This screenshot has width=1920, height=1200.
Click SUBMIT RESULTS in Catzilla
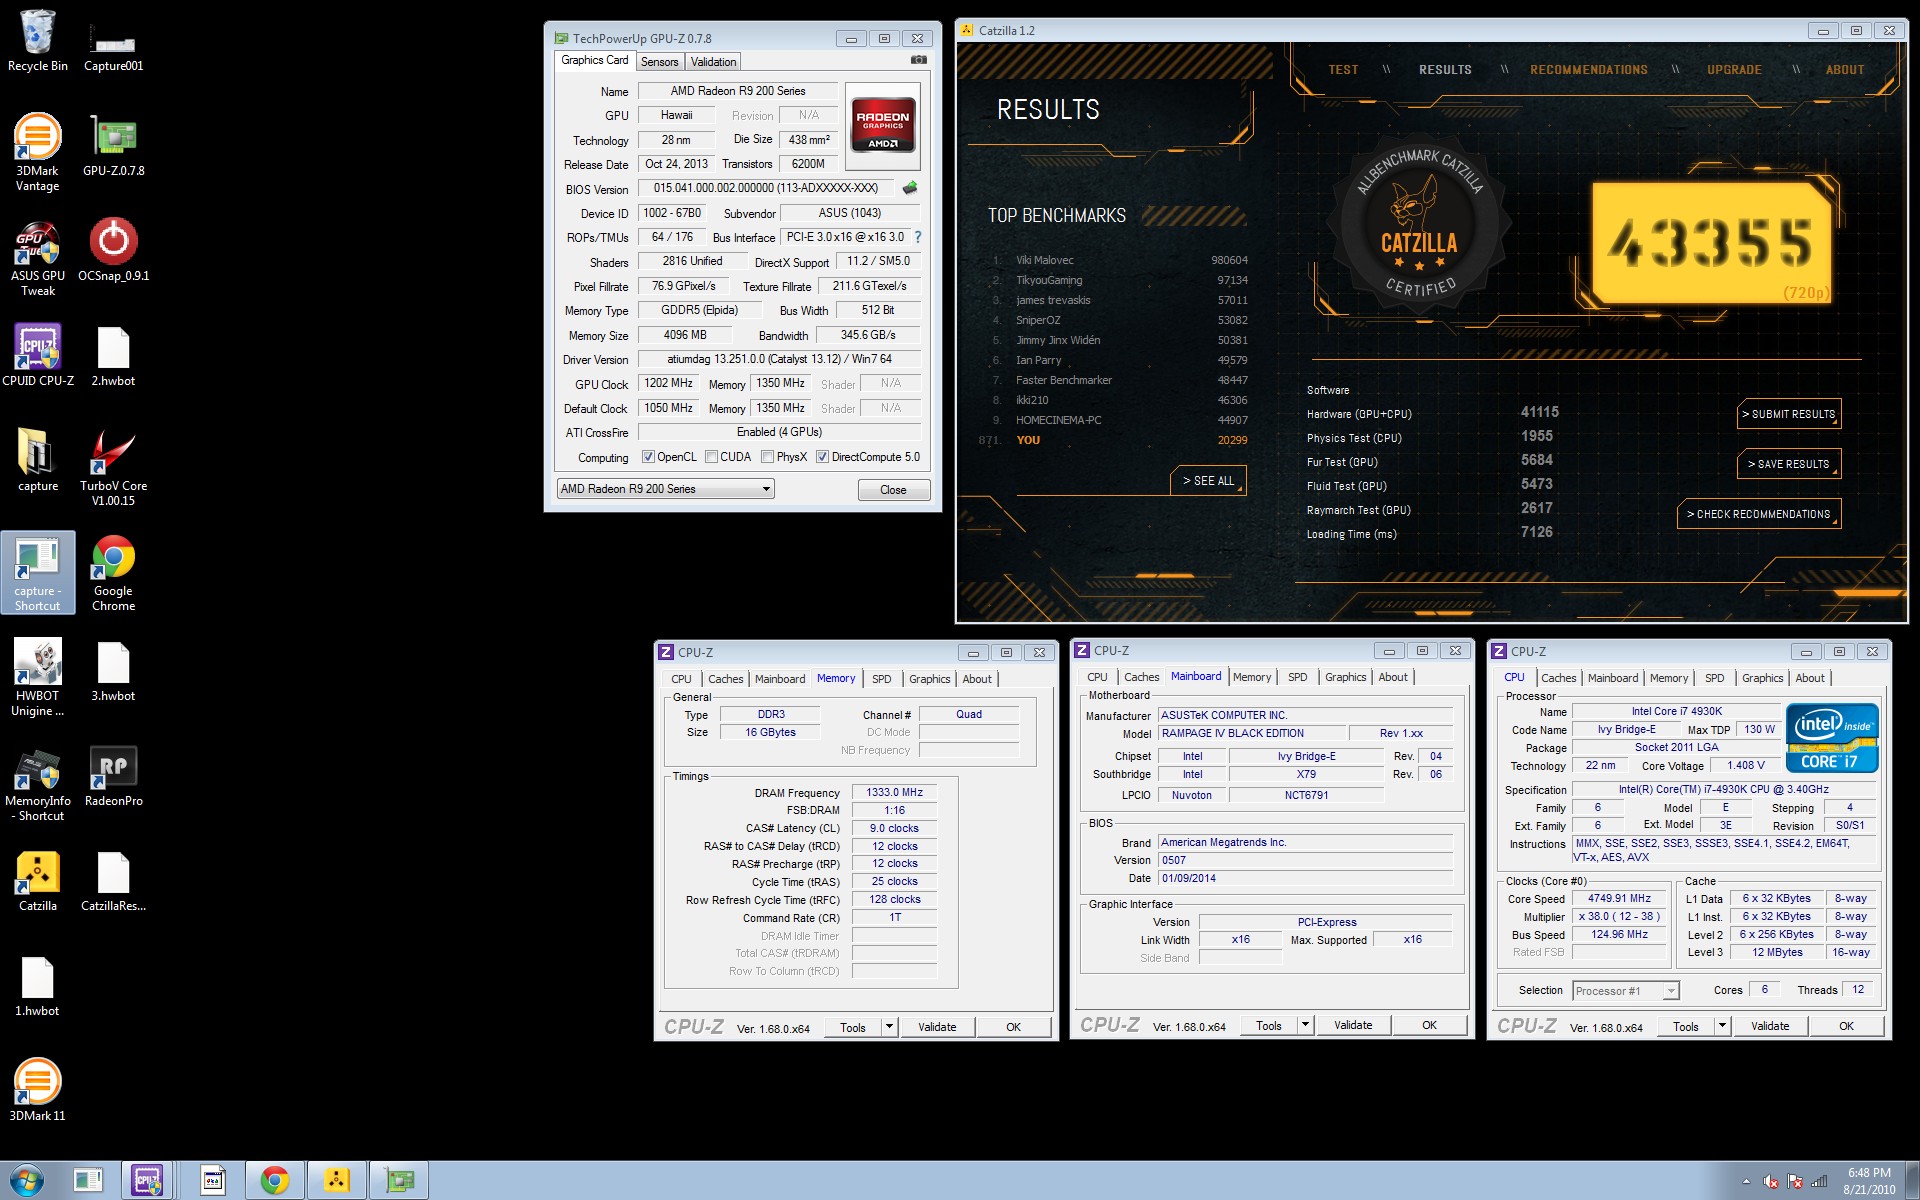[x=1788, y=414]
